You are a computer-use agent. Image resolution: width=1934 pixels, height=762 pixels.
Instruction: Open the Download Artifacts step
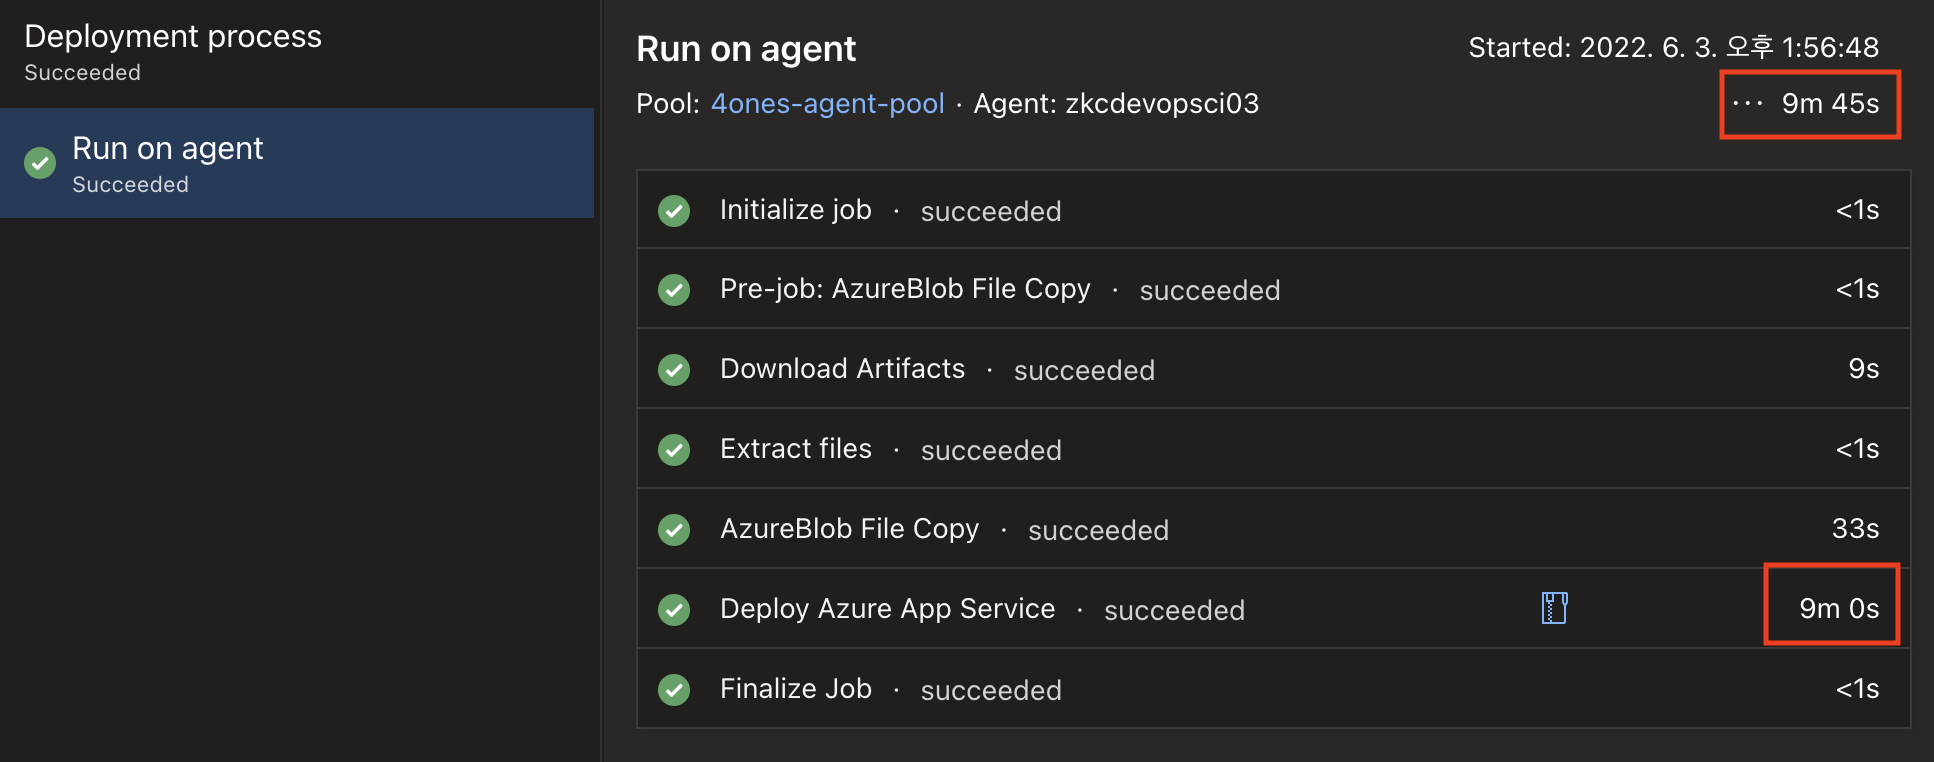(1273, 369)
